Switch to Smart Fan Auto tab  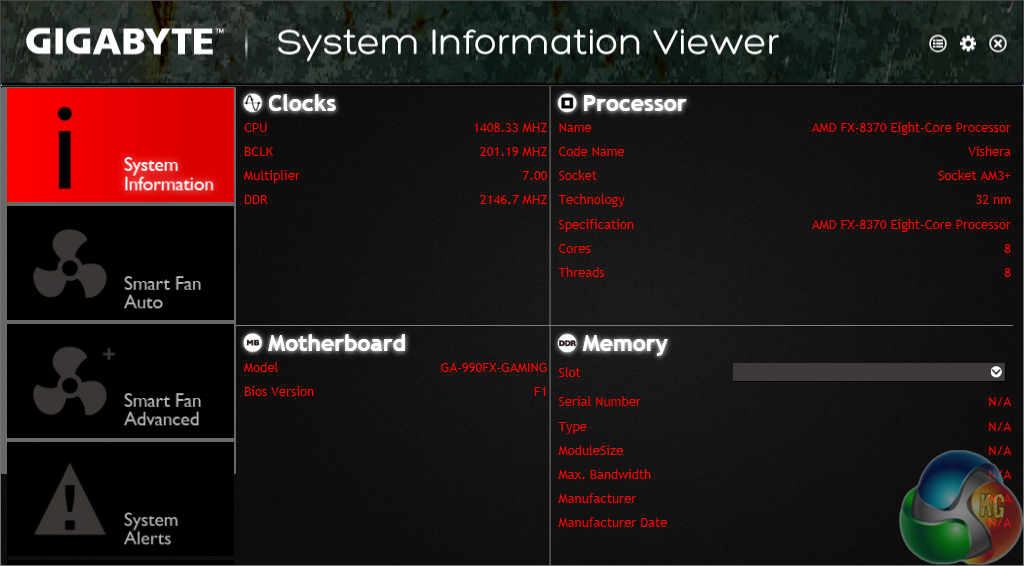click(x=121, y=263)
